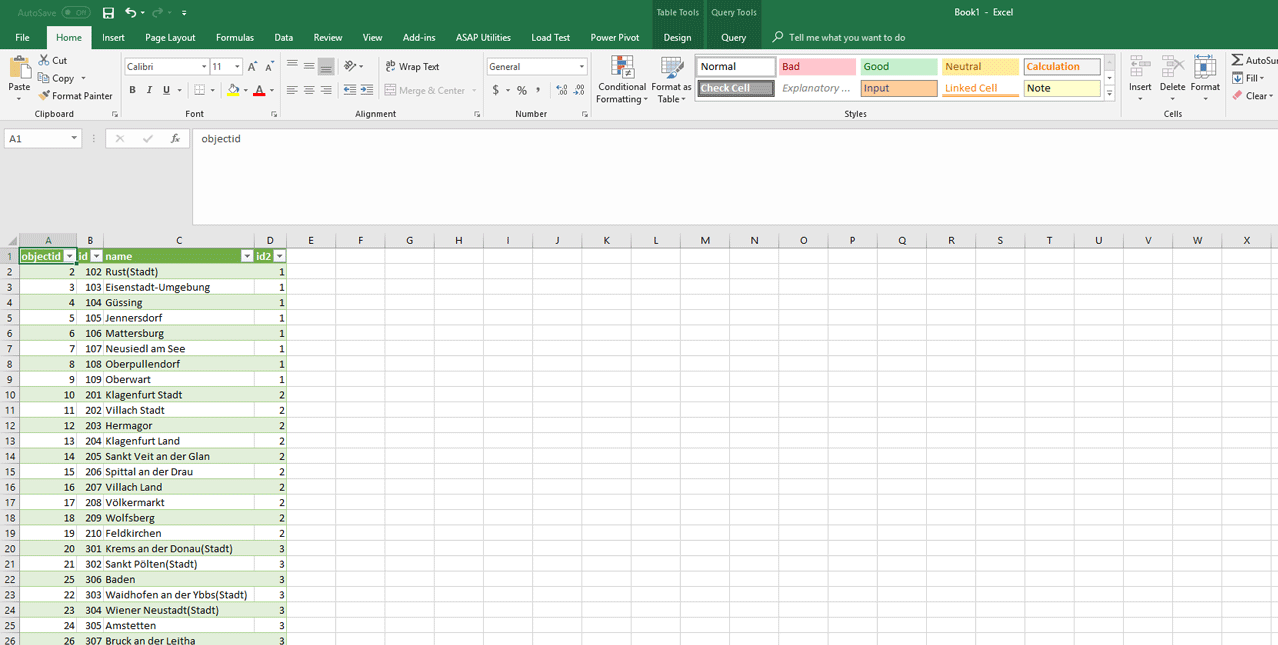Open the Name Box dropdown arrow
The image size is (1278, 645).
coord(74,139)
